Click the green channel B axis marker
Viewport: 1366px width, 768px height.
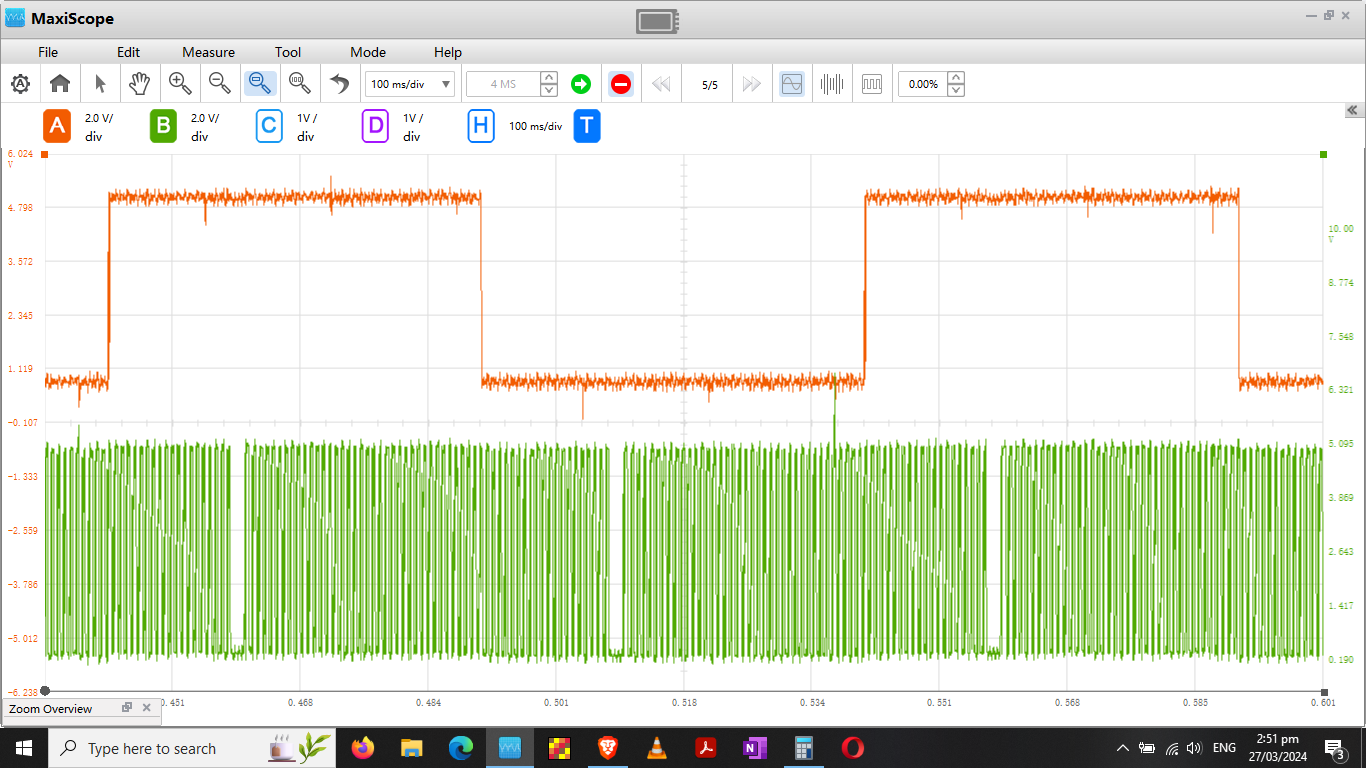[x=1324, y=154]
